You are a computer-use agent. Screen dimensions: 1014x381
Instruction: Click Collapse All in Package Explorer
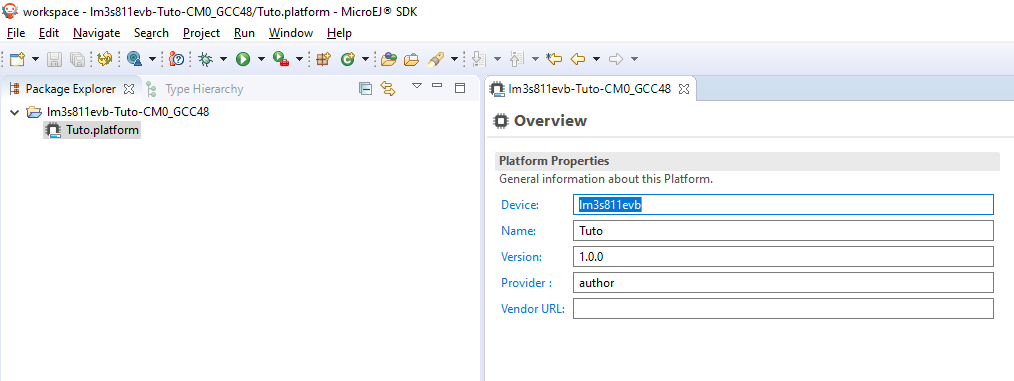365,89
